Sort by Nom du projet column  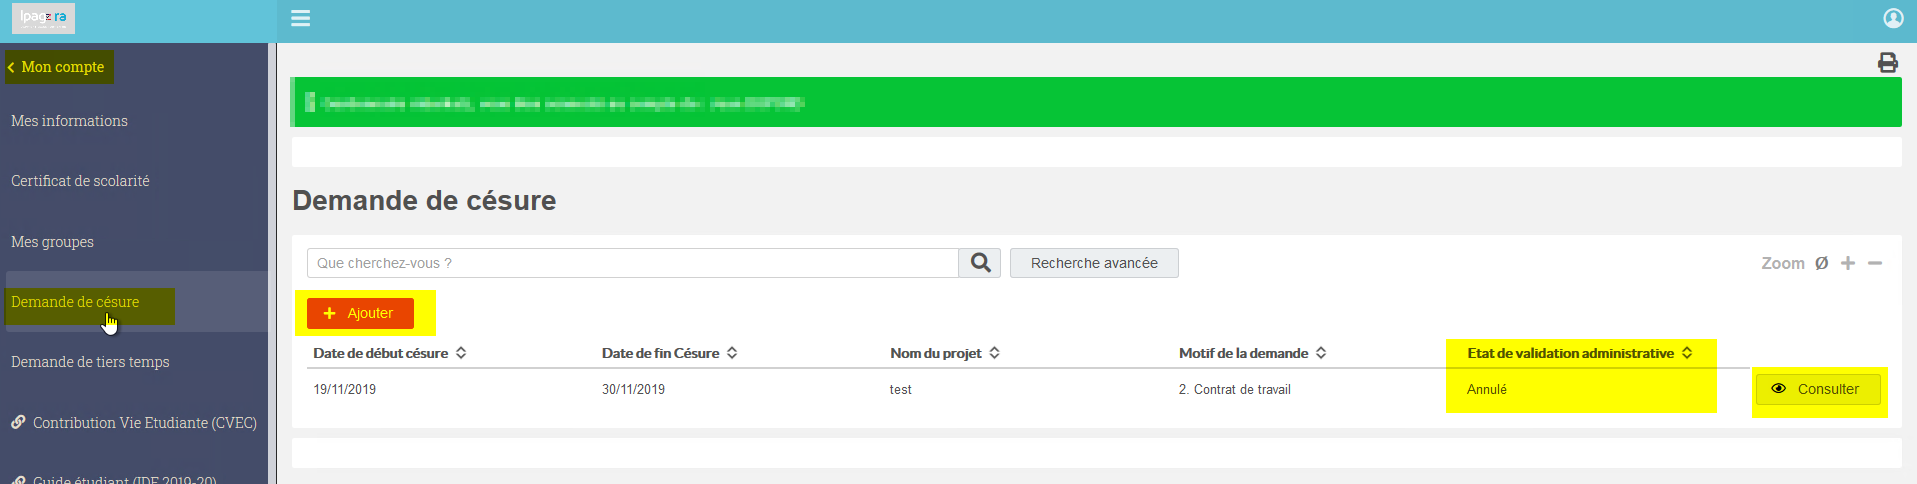945,353
